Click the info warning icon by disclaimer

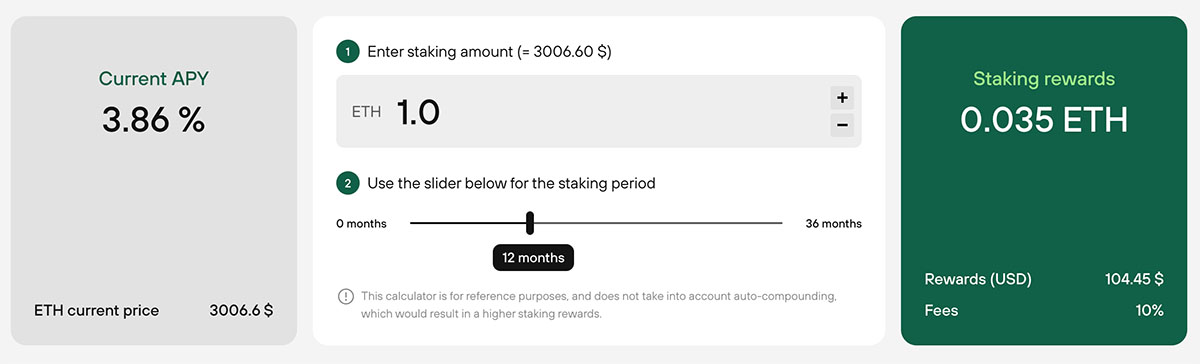tap(346, 296)
